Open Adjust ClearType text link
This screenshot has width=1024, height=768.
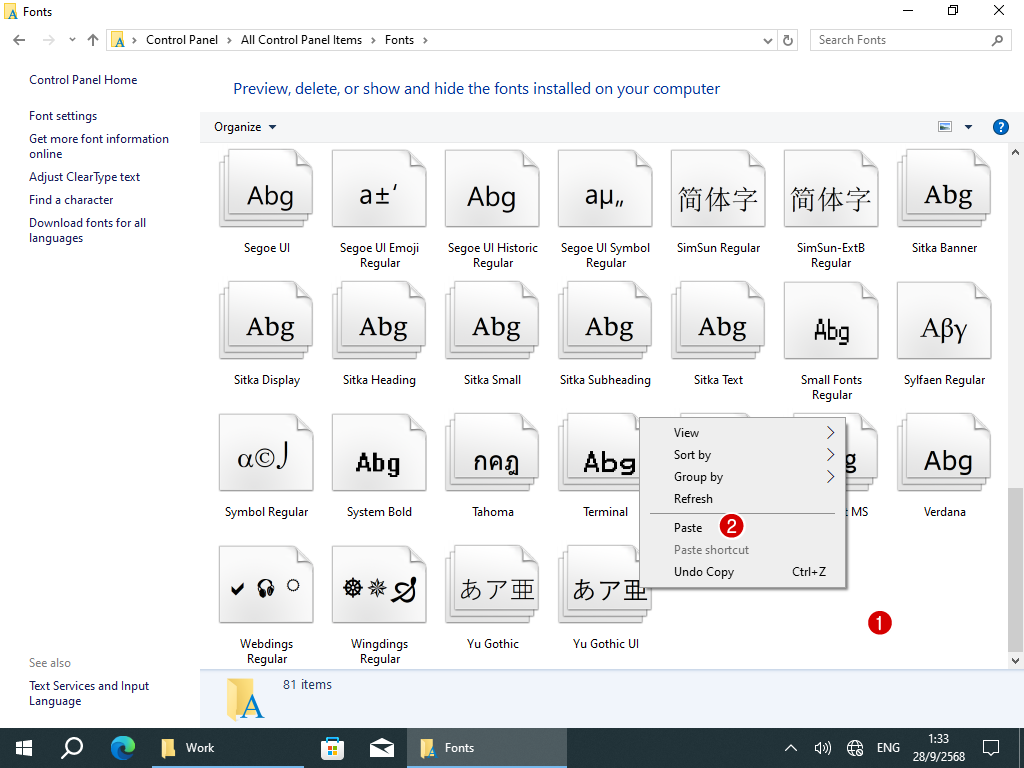pyautogui.click(x=85, y=177)
